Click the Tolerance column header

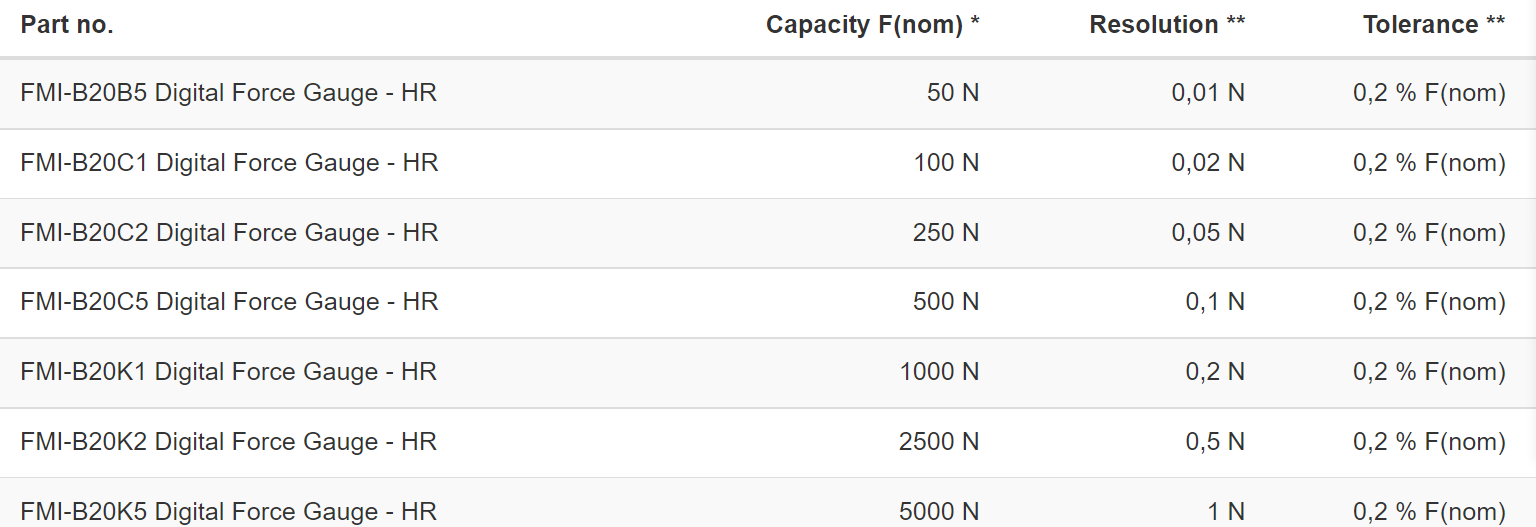tap(1433, 25)
